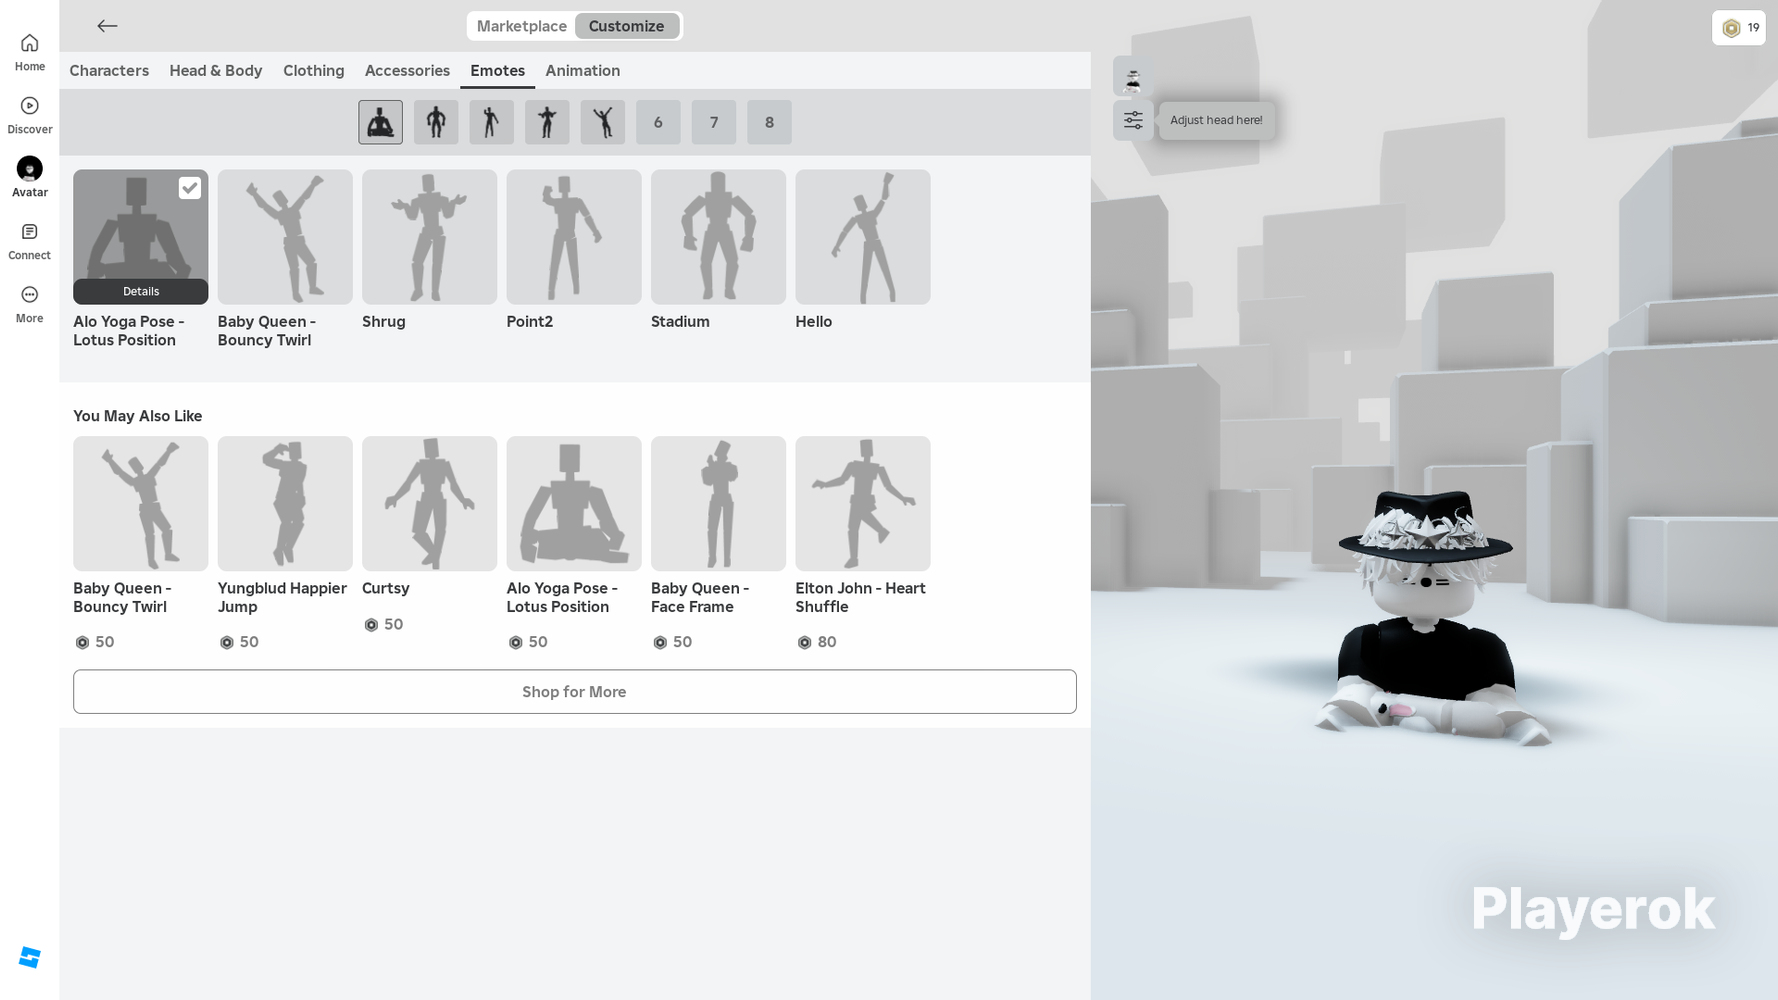Click the avatar preview mode icon
The image size is (1778, 1000).
tap(1133, 77)
